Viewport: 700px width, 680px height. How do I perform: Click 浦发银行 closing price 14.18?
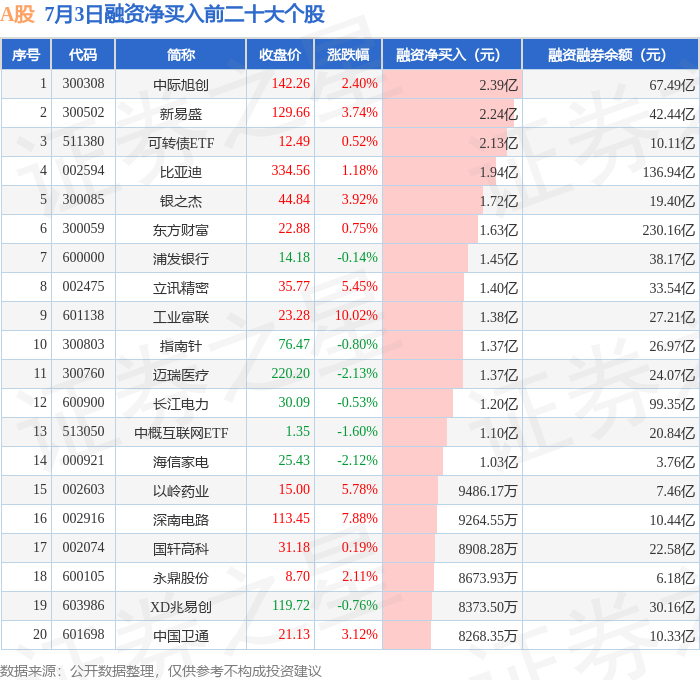click(x=294, y=257)
